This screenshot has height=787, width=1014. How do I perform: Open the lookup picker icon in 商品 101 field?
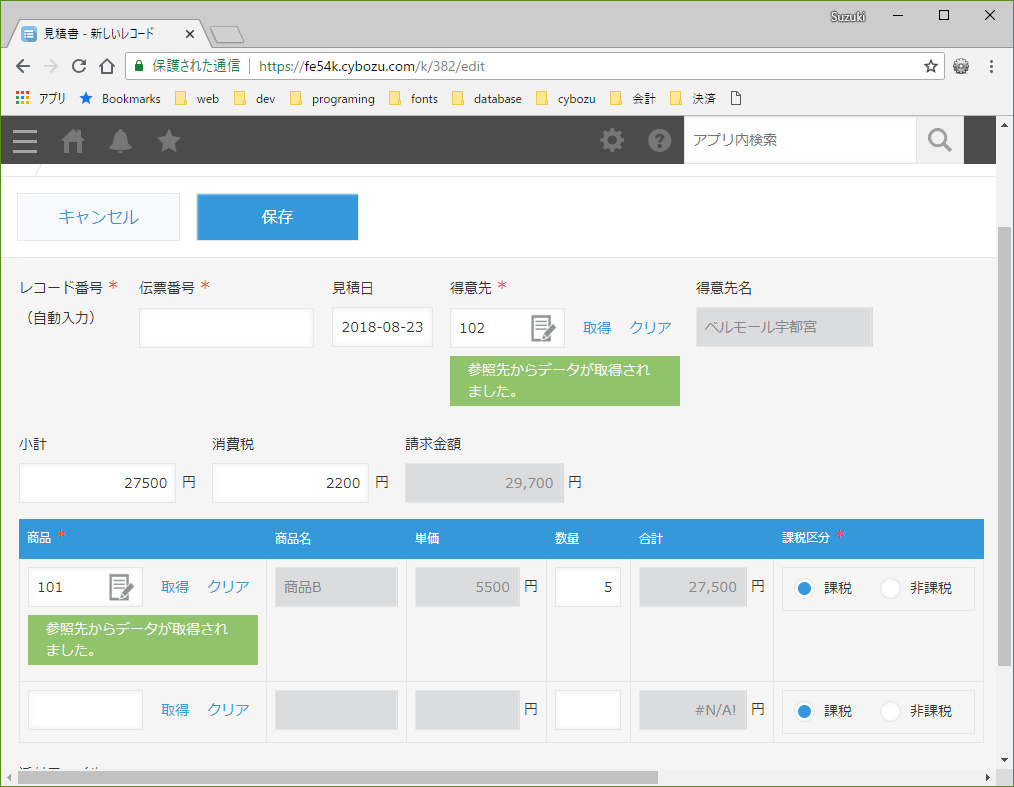pos(121,587)
